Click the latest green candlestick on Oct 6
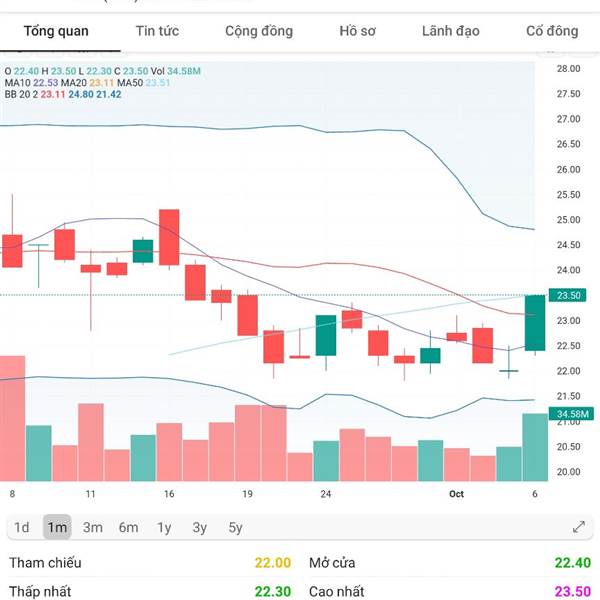Screen dimensions: 600x600 pos(535,323)
